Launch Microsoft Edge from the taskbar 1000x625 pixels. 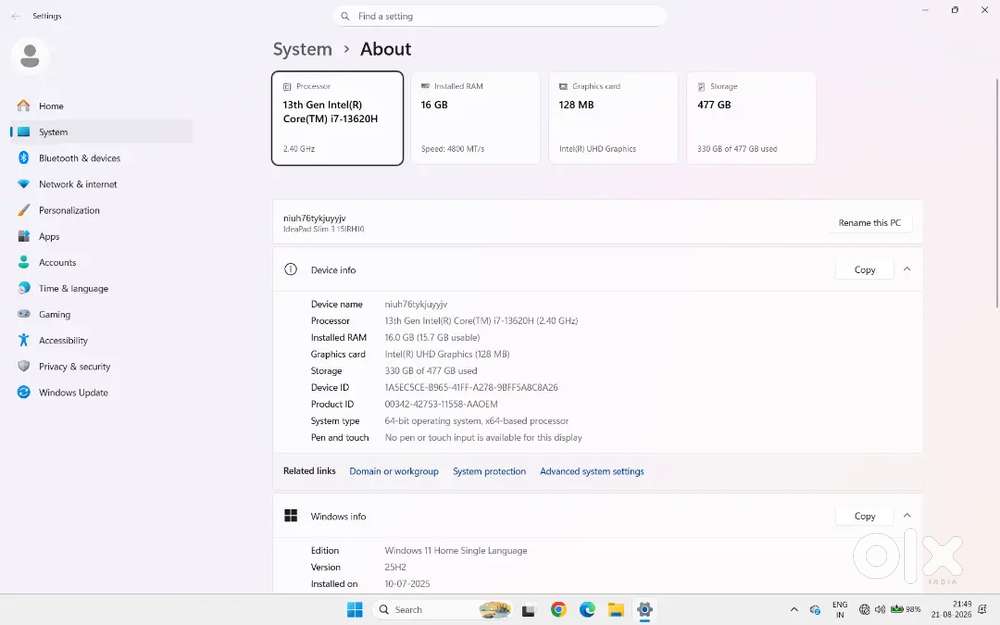[587, 610]
